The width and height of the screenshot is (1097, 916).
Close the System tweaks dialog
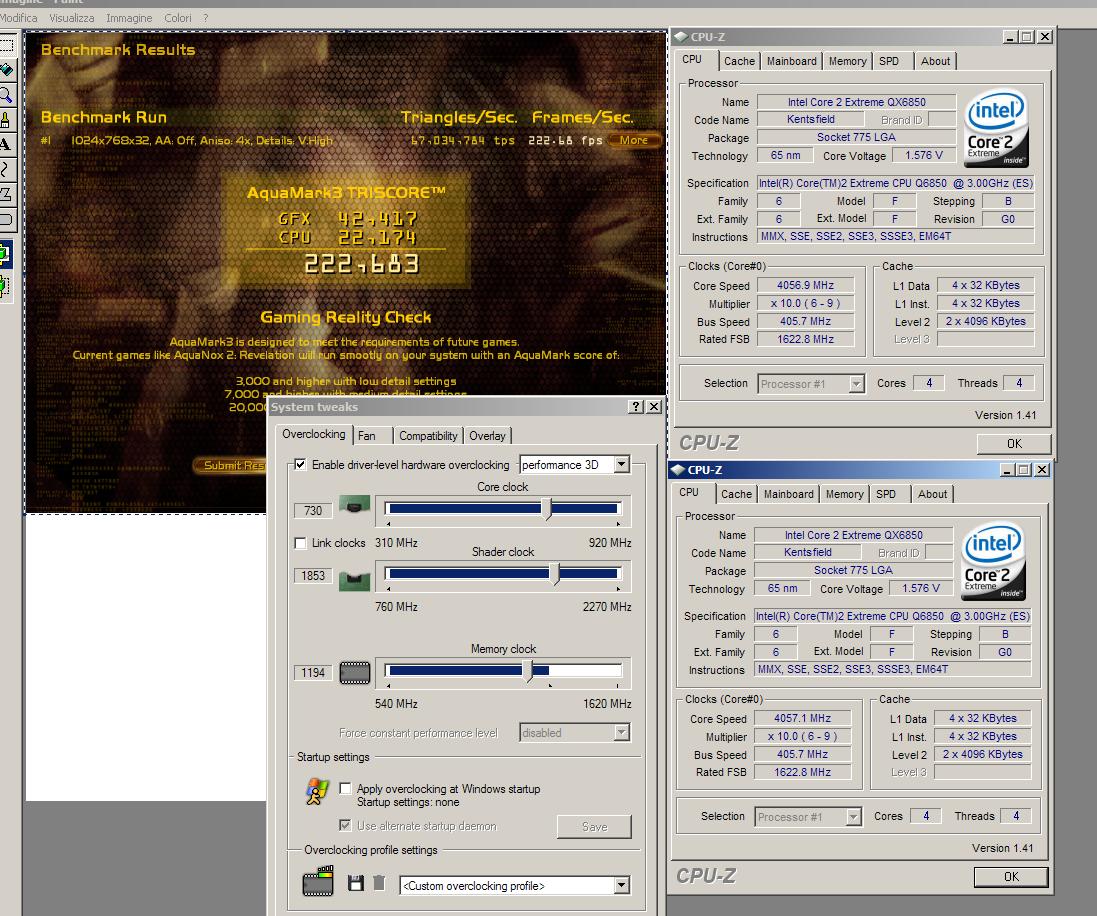tap(653, 407)
